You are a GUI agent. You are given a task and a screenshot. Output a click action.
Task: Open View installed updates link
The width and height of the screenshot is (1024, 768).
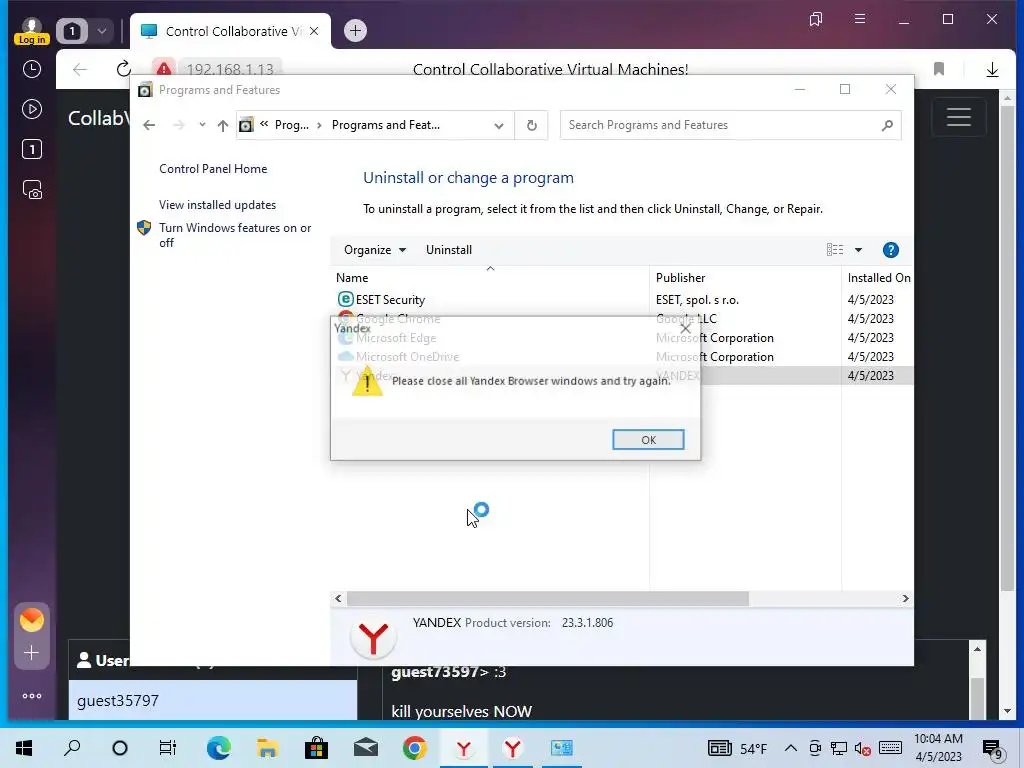217,204
